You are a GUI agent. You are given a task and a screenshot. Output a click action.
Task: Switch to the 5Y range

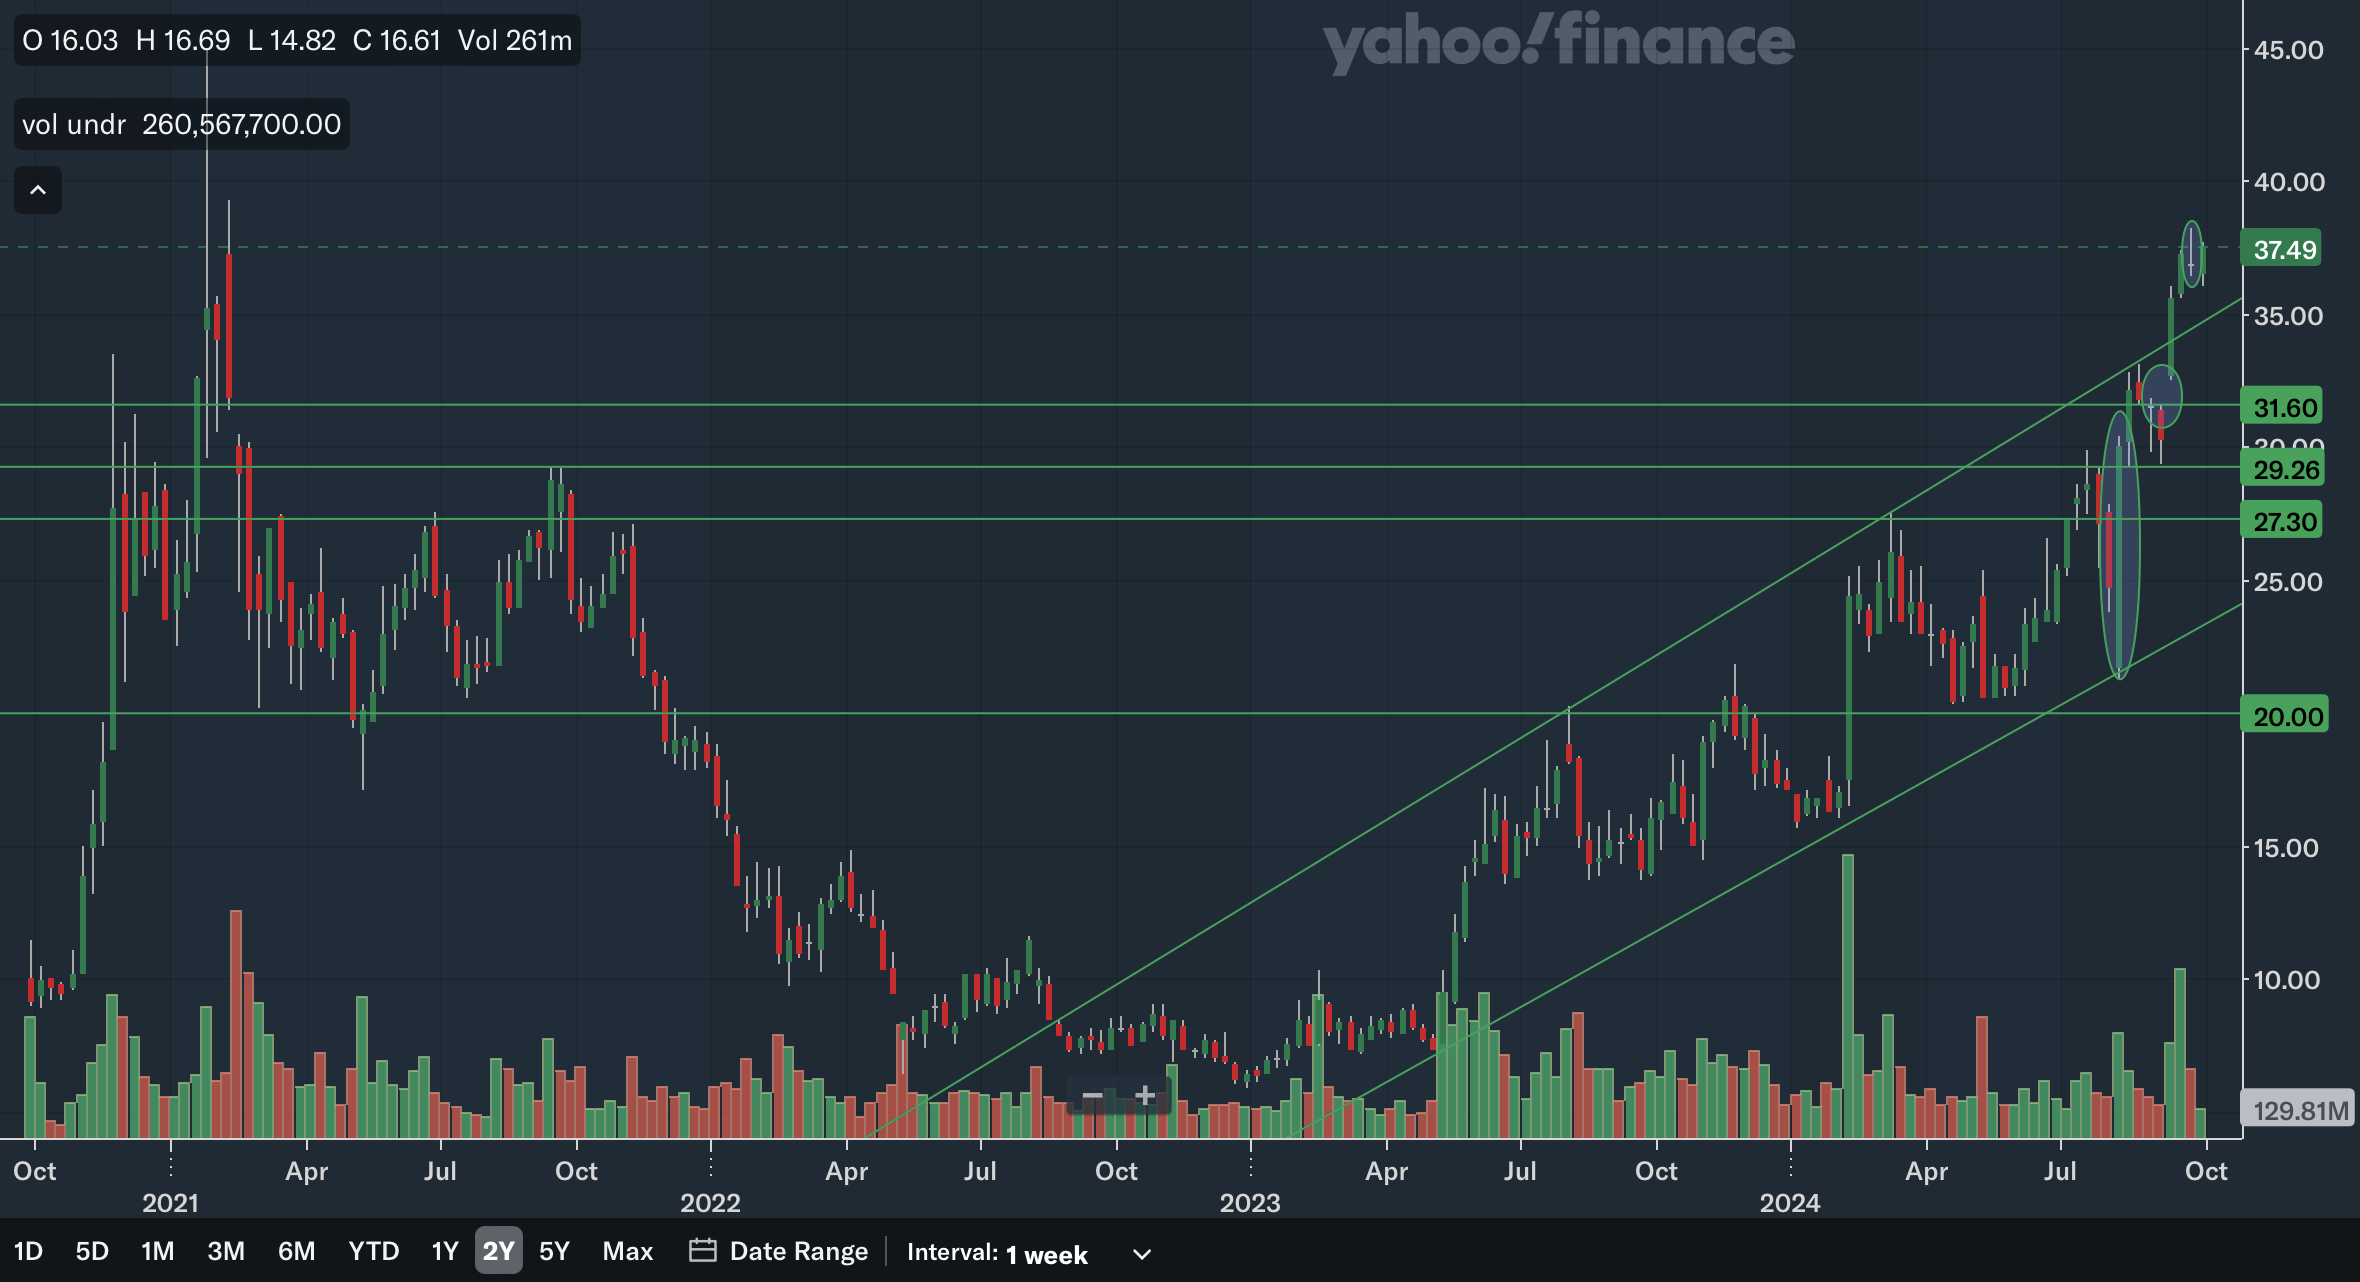click(553, 1251)
